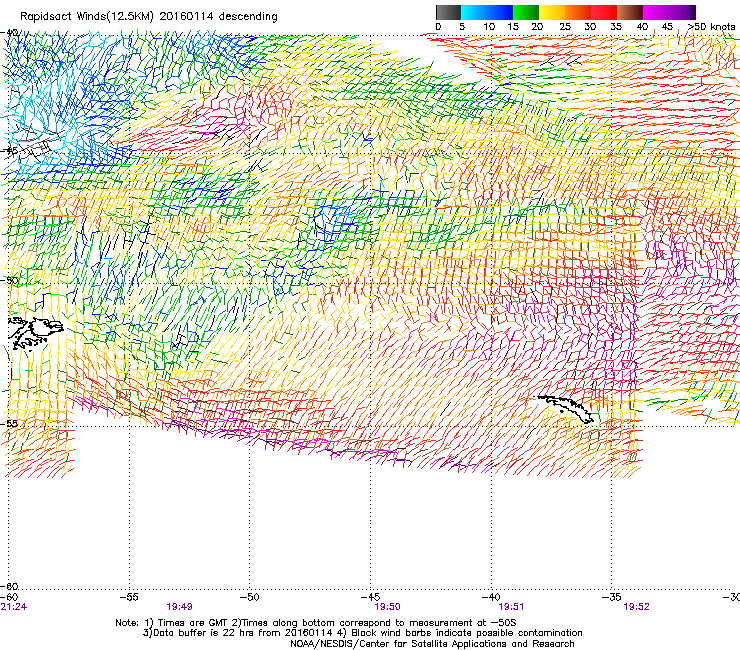Click the red 30-35 knots legend segment
Image resolution: width=740 pixels, height=650 pixels.
pyautogui.click(x=604, y=12)
